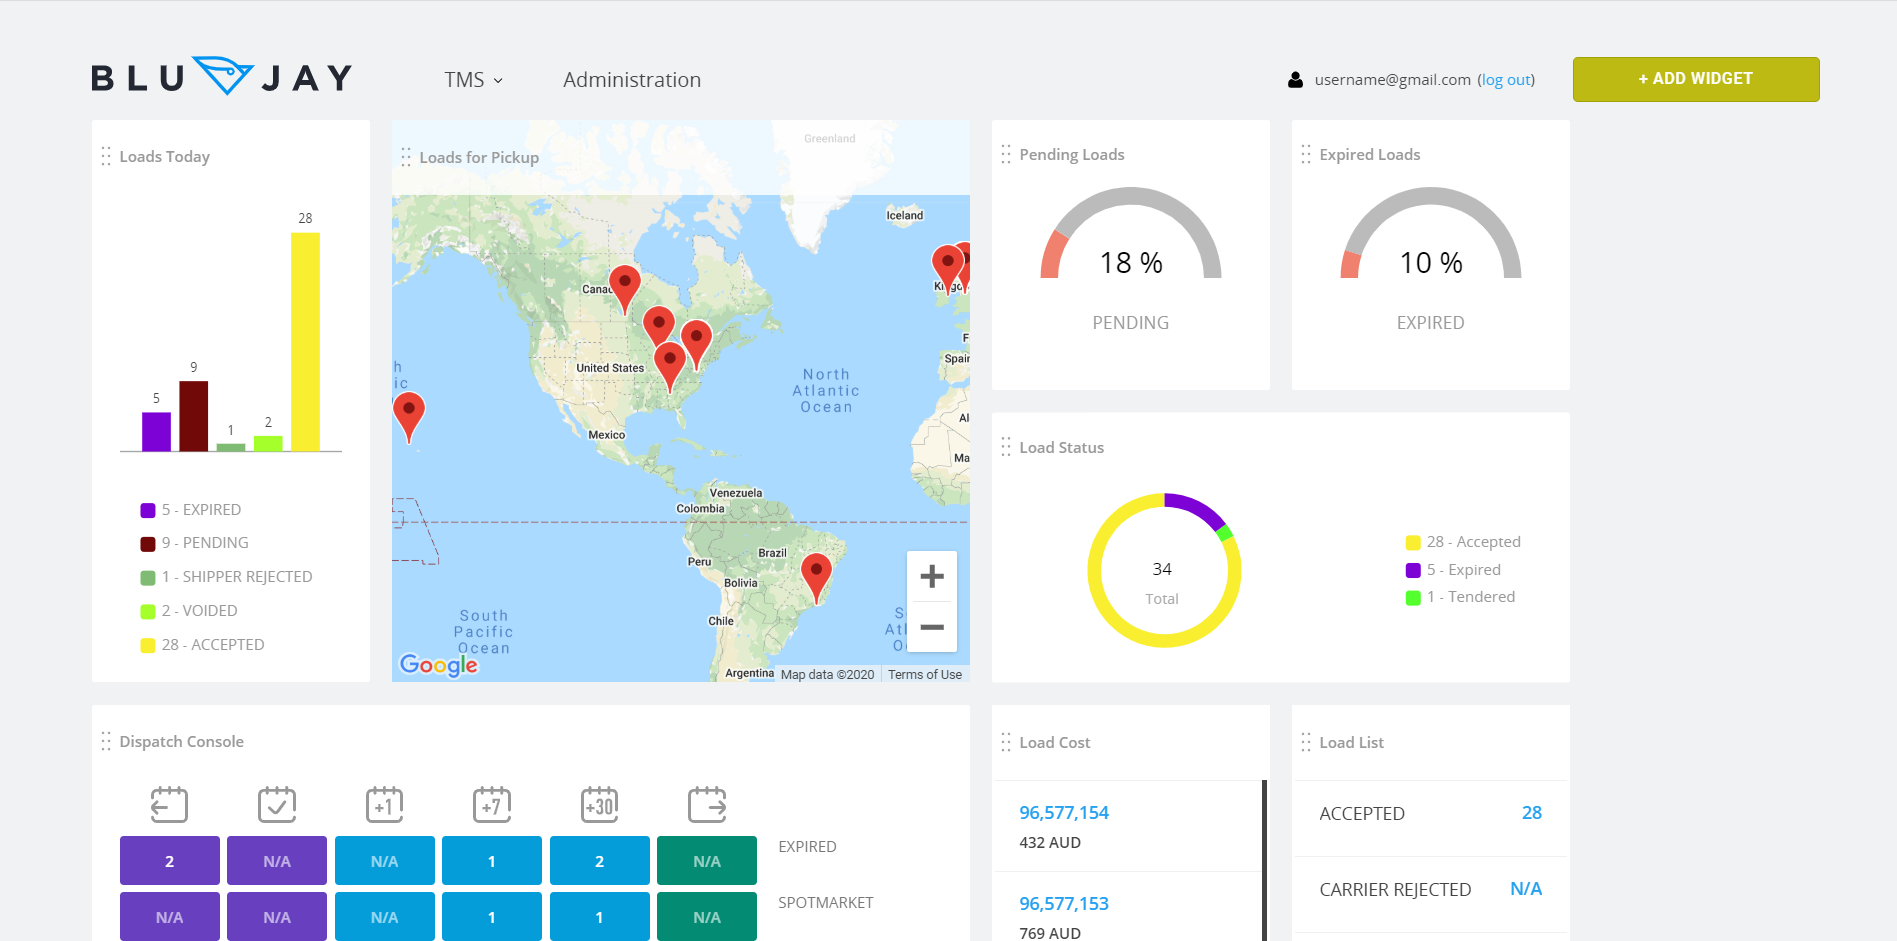Click EXPIRED row +7 days tile showing 1

tap(492, 861)
